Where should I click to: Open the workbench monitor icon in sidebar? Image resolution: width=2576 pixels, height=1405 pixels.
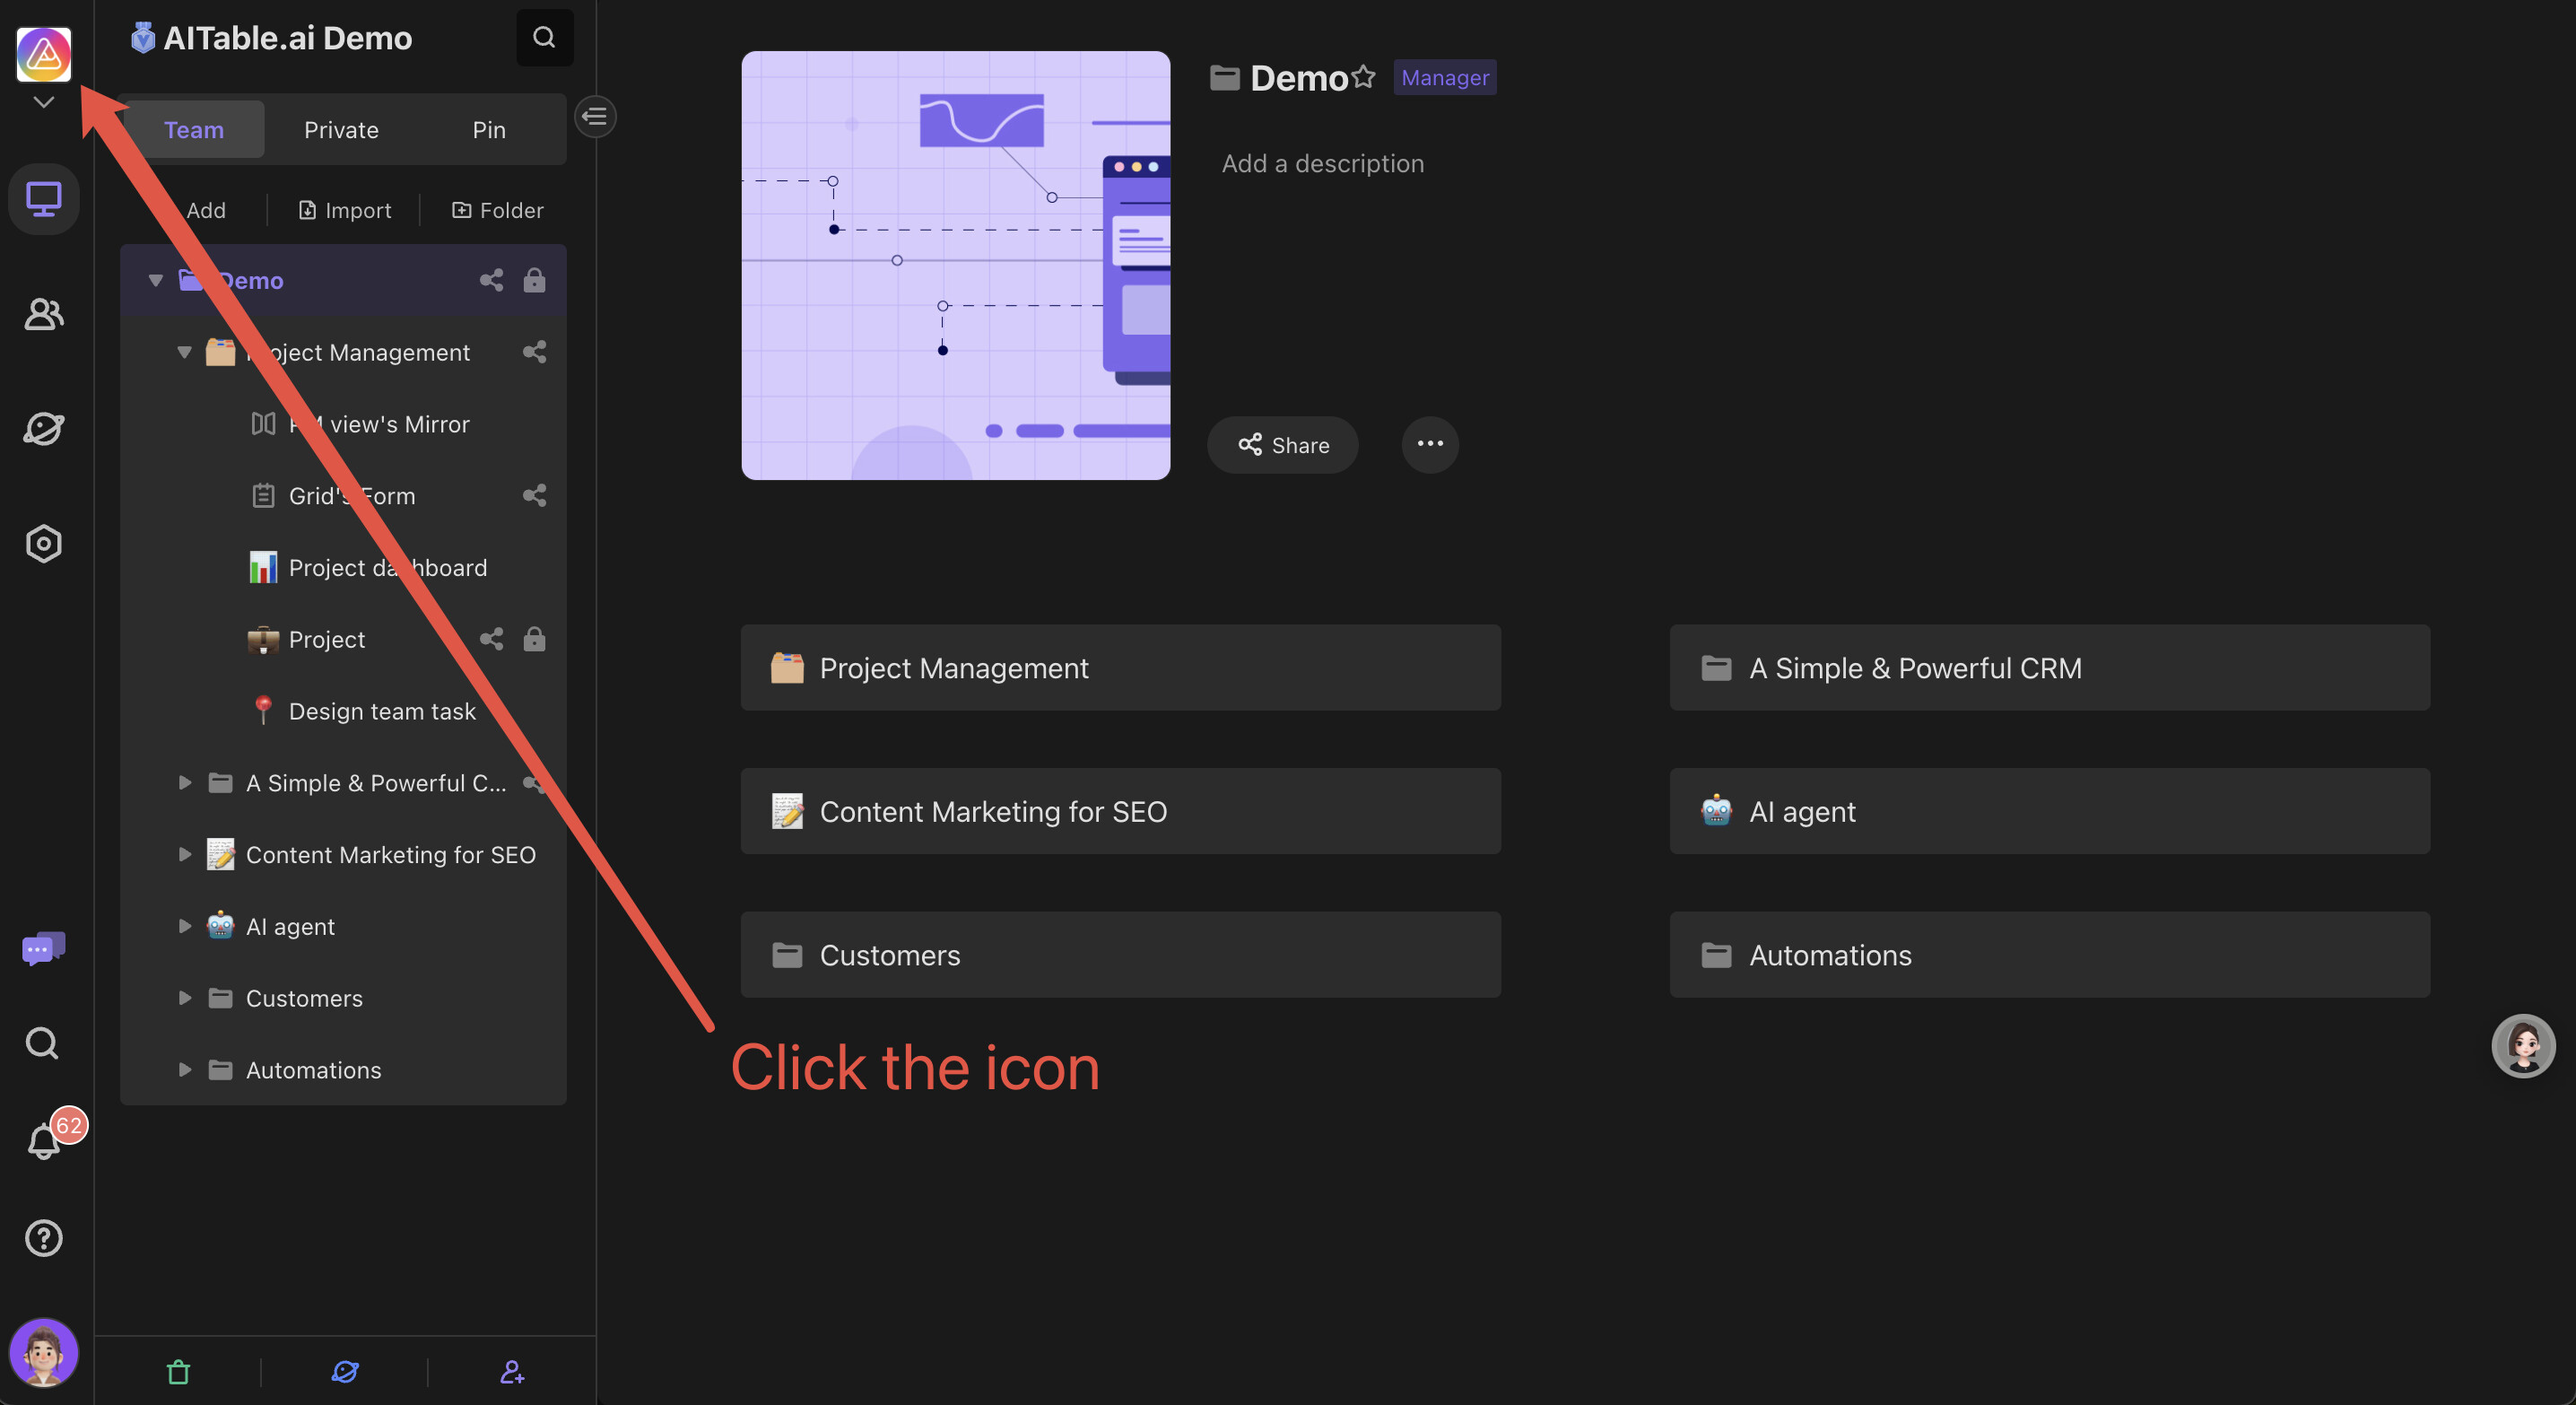pyautogui.click(x=44, y=199)
